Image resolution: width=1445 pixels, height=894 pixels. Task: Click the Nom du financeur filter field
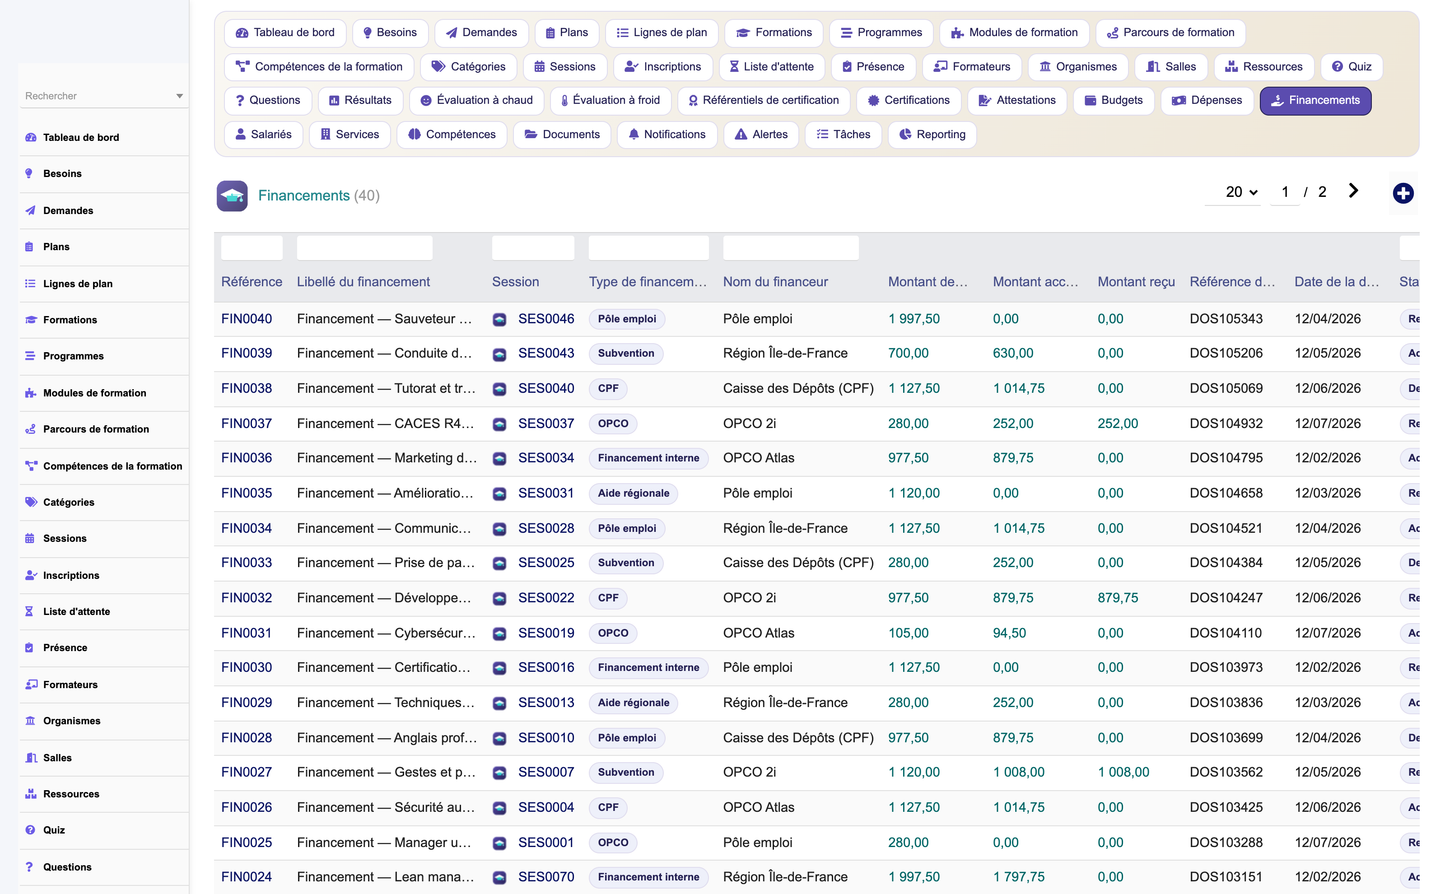(791, 248)
